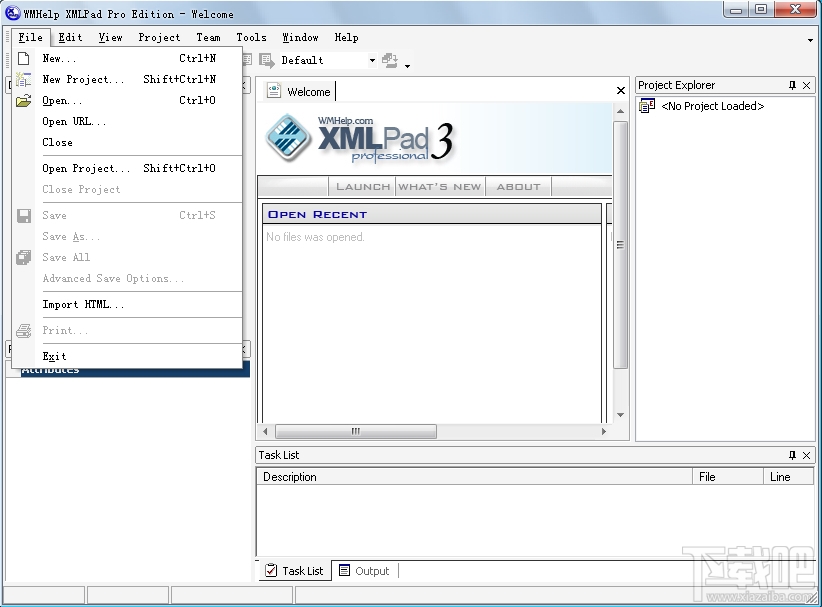Click the scroll up arrow of Welcome page
The width and height of the screenshot is (822, 607).
[620, 111]
